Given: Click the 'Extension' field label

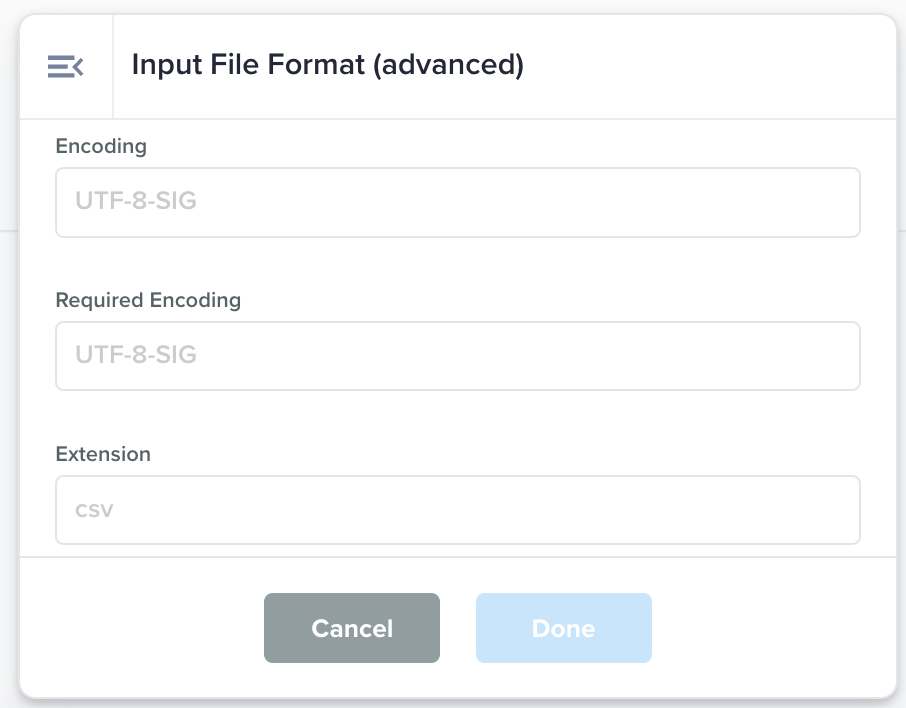Looking at the screenshot, I should 103,454.
